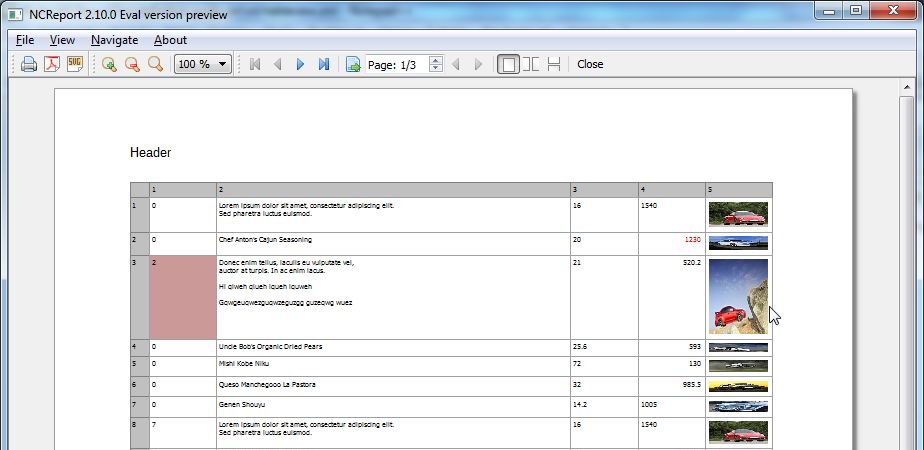Click the pink highlighted cell in row 3

coord(183,297)
